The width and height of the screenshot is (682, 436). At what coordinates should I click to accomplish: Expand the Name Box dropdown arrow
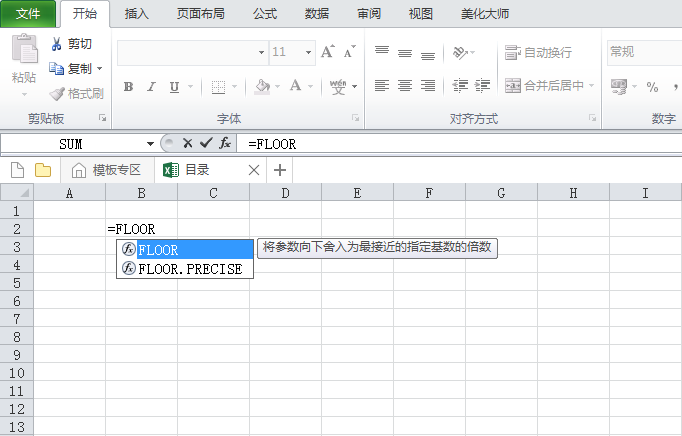[150, 144]
